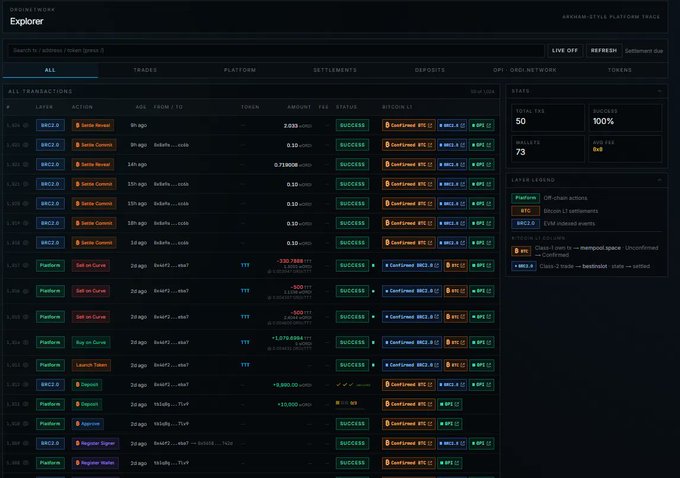Click the Register Signer action badge
The width and height of the screenshot is (680, 478).
point(95,443)
